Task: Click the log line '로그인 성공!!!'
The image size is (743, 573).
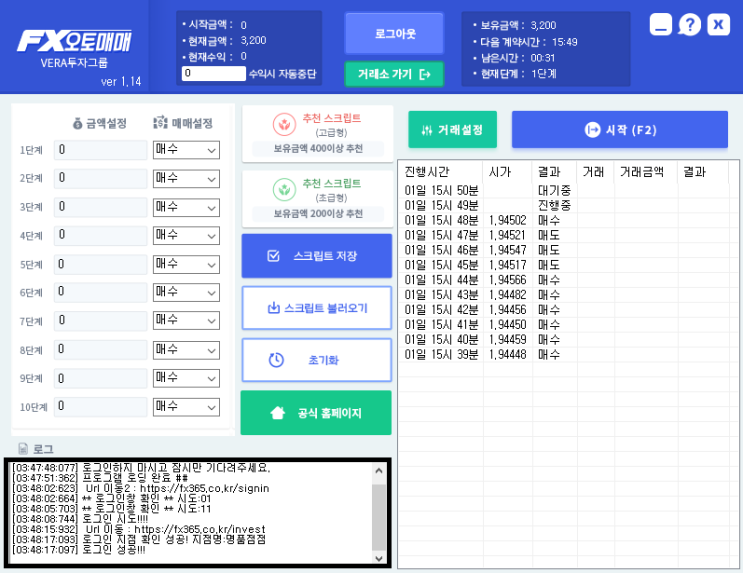Action: (79, 550)
